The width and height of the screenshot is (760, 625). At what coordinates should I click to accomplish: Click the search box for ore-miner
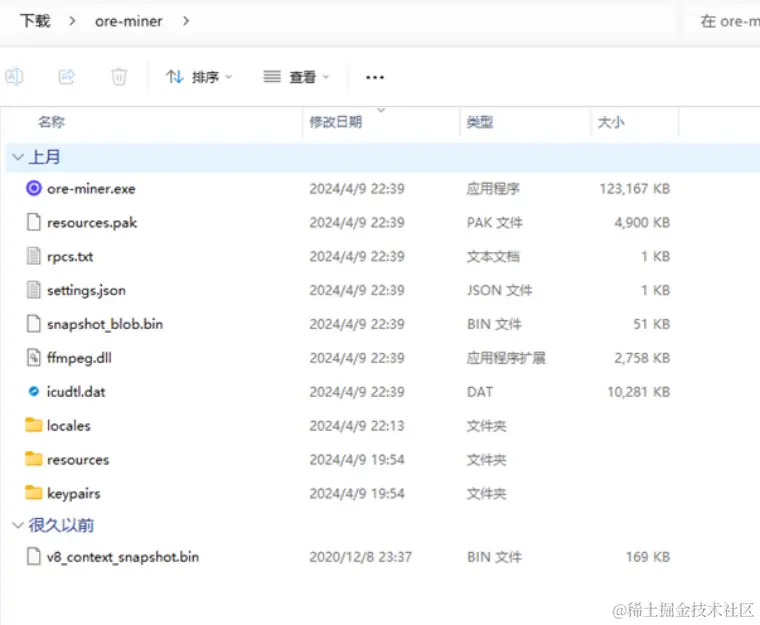[724, 21]
